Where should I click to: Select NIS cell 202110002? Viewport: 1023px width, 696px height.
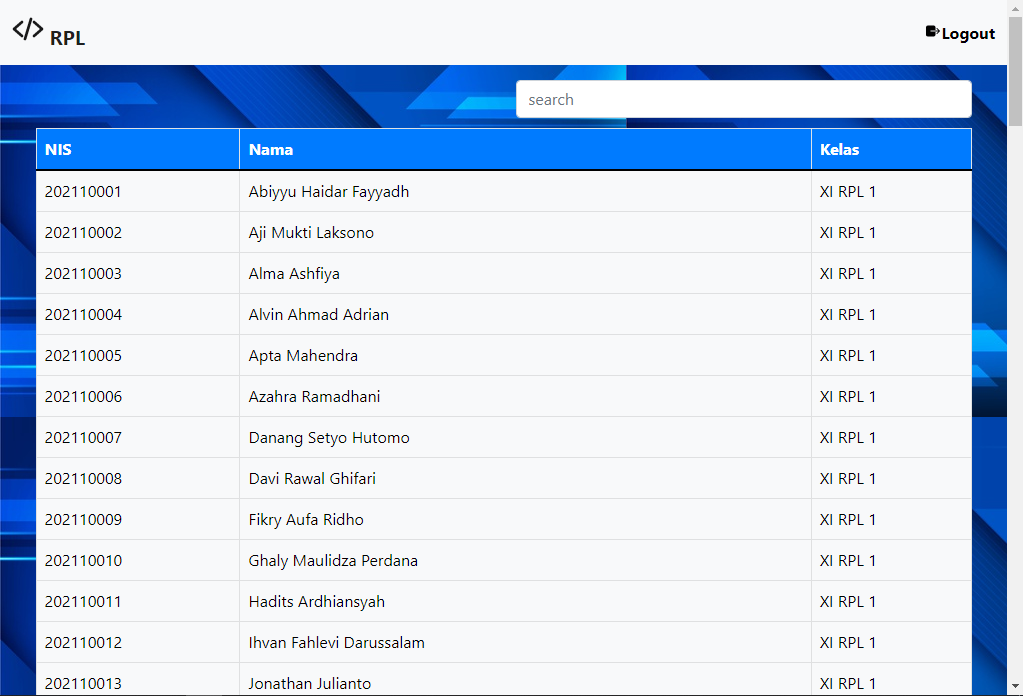pyautogui.click(x=83, y=233)
